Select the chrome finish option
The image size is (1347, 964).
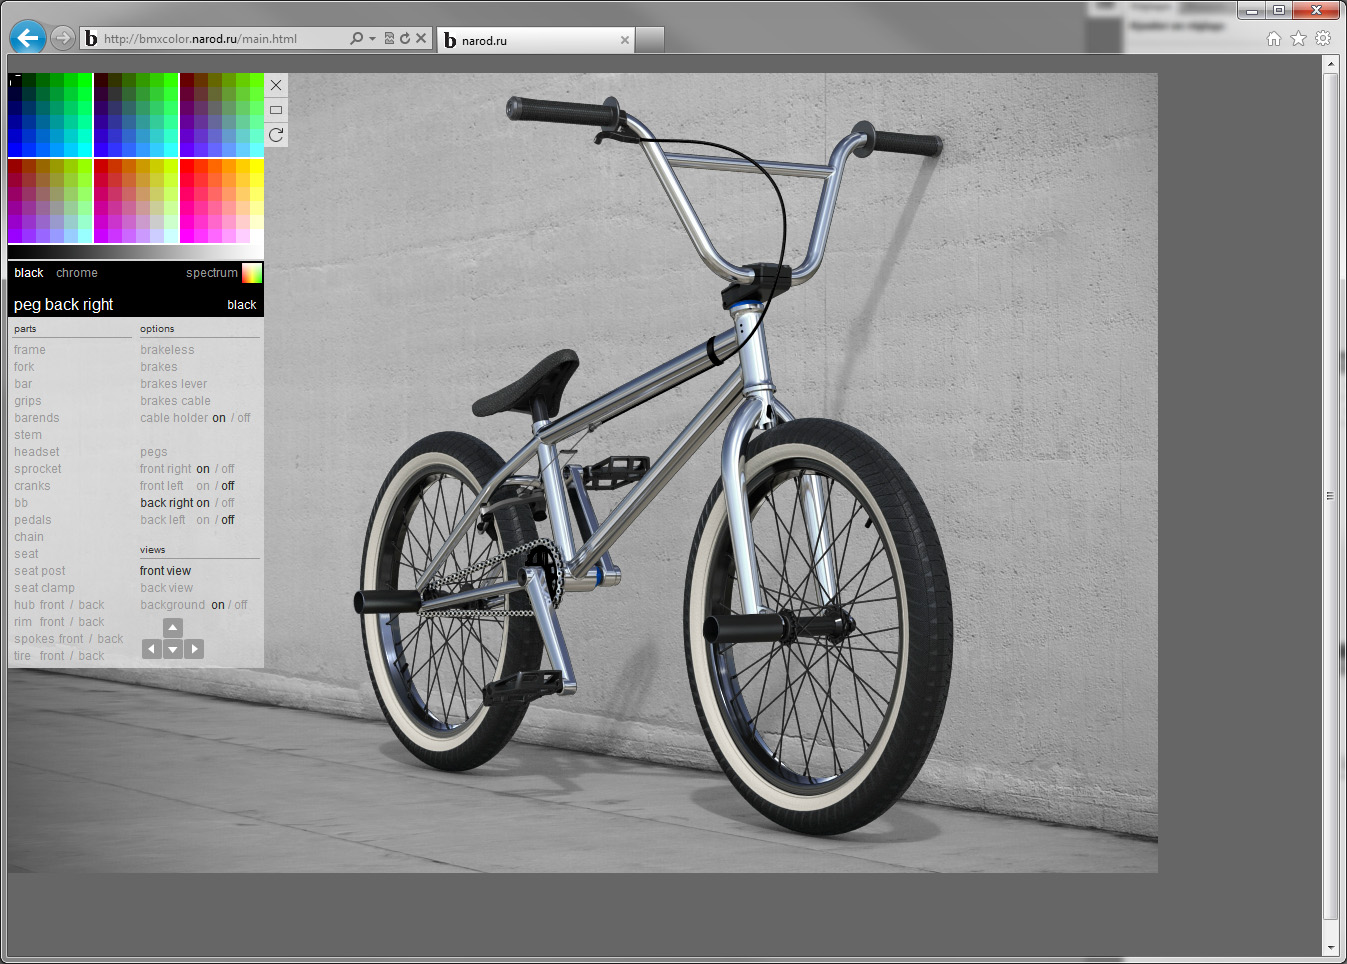coord(77,273)
